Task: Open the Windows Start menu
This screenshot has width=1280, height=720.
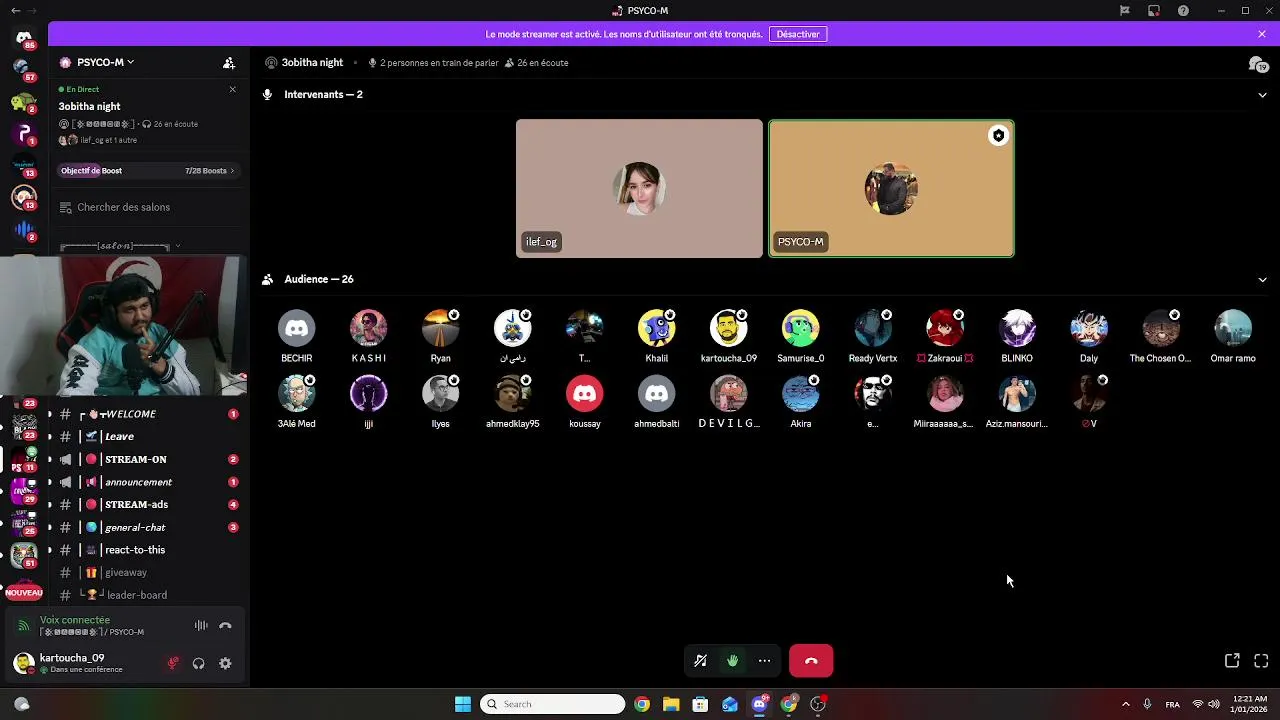Action: [463, 704]
